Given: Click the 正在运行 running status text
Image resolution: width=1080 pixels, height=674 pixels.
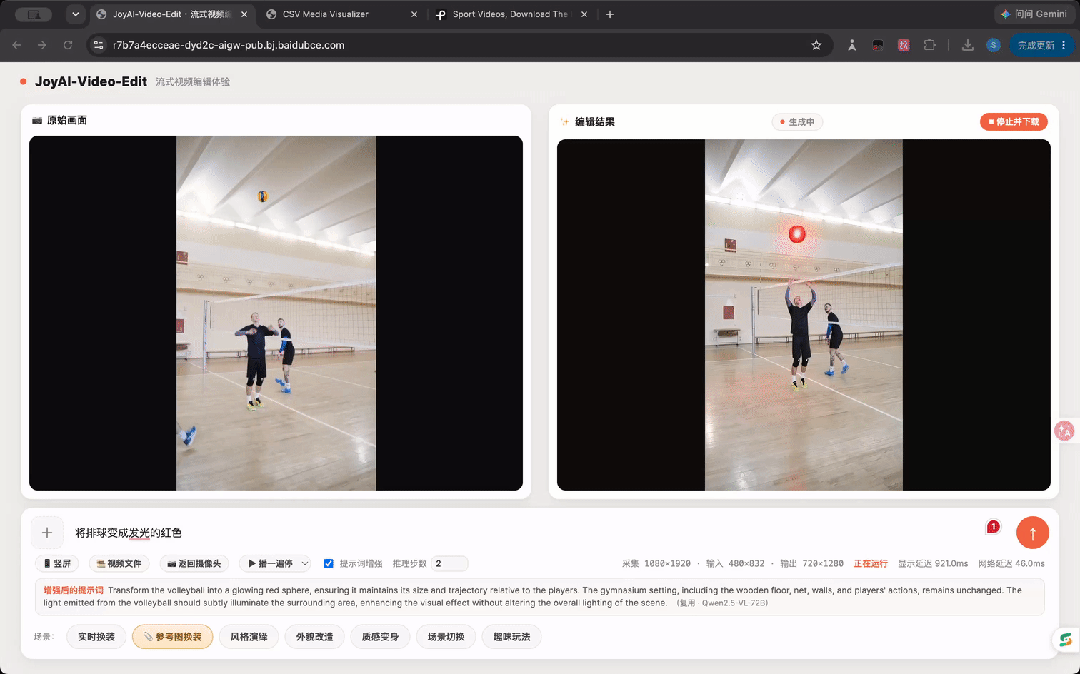Looking at the screenshot, I should [x=871, y=563].
